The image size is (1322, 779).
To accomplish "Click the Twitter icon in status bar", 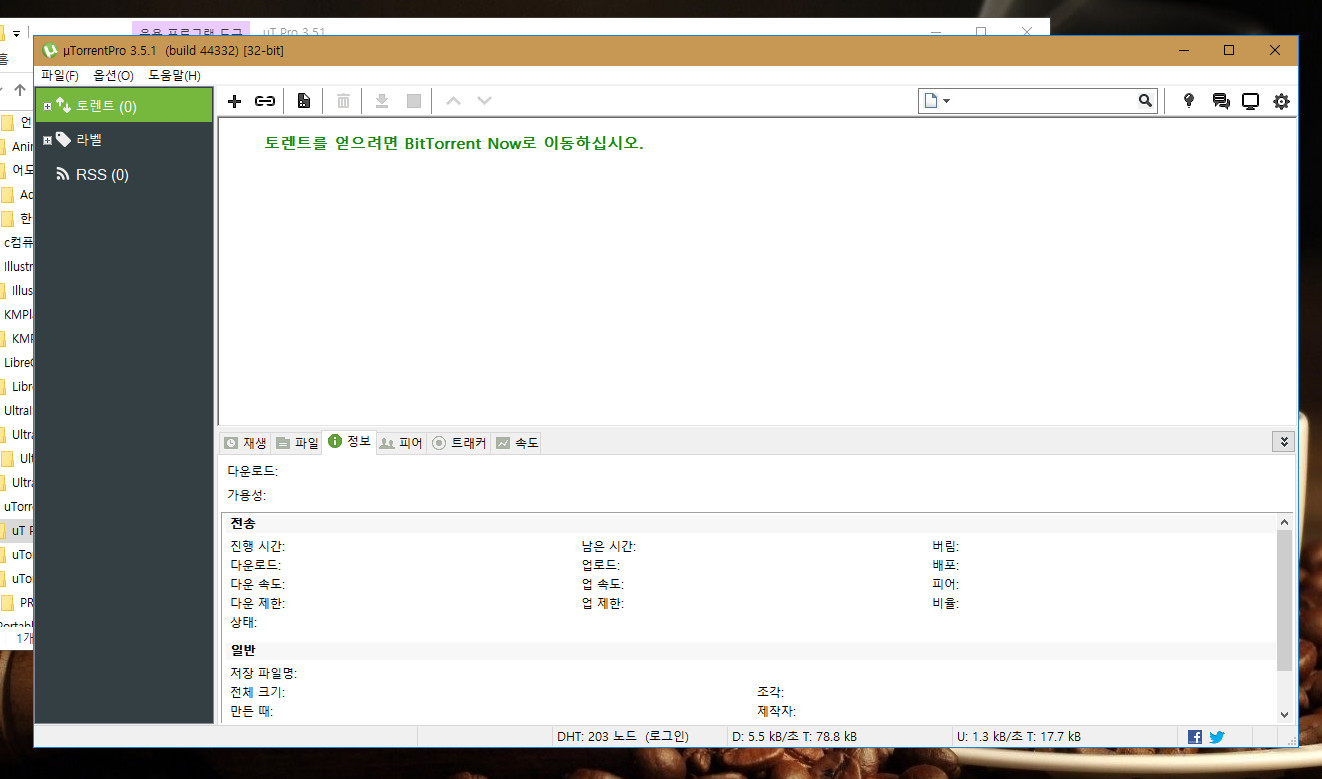I will (1216, 737).
